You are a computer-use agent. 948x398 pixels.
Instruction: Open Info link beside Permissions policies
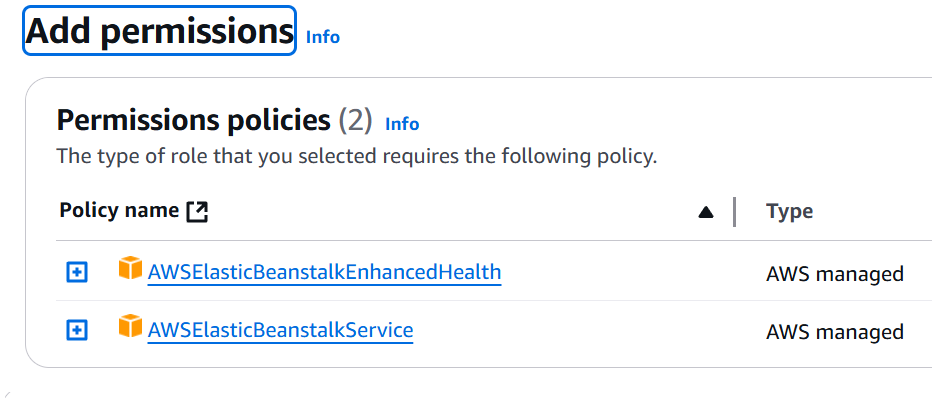coord(402,124)
